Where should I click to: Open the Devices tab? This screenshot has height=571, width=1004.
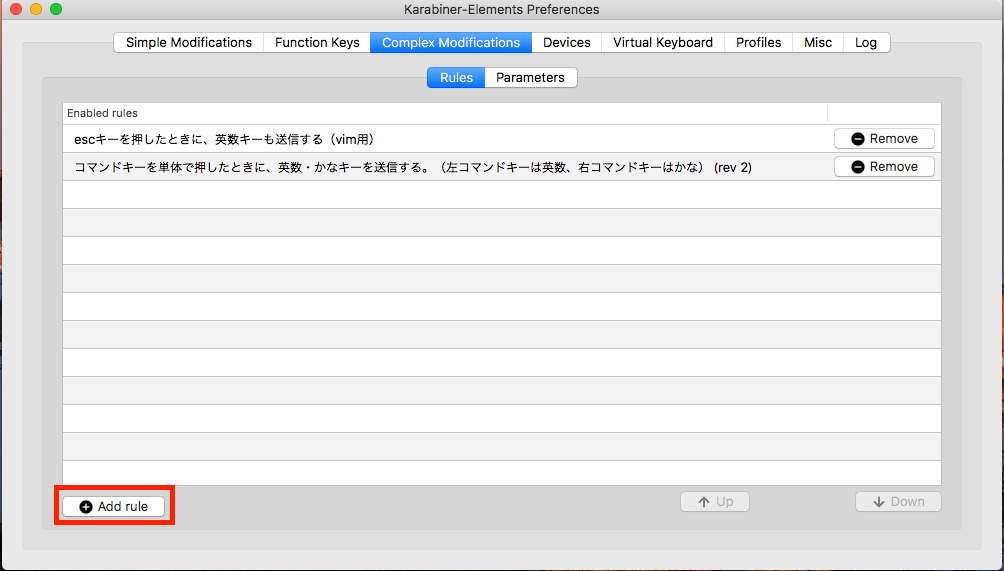pyautogui.click(x=567, y=42)
